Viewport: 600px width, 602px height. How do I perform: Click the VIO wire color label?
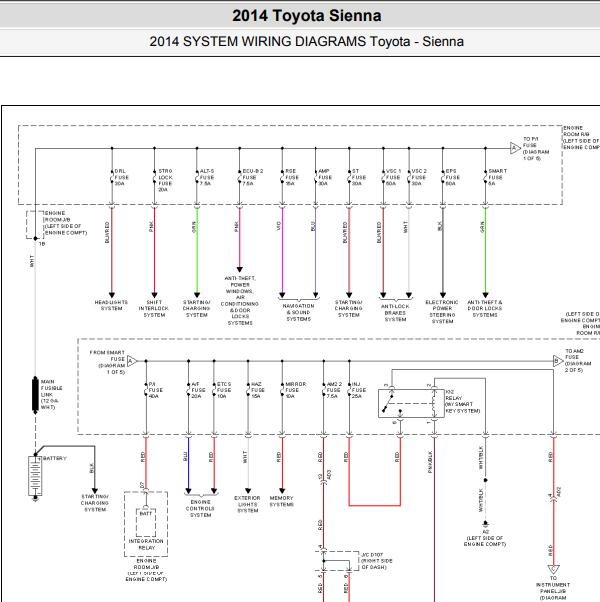coord(279,227)
